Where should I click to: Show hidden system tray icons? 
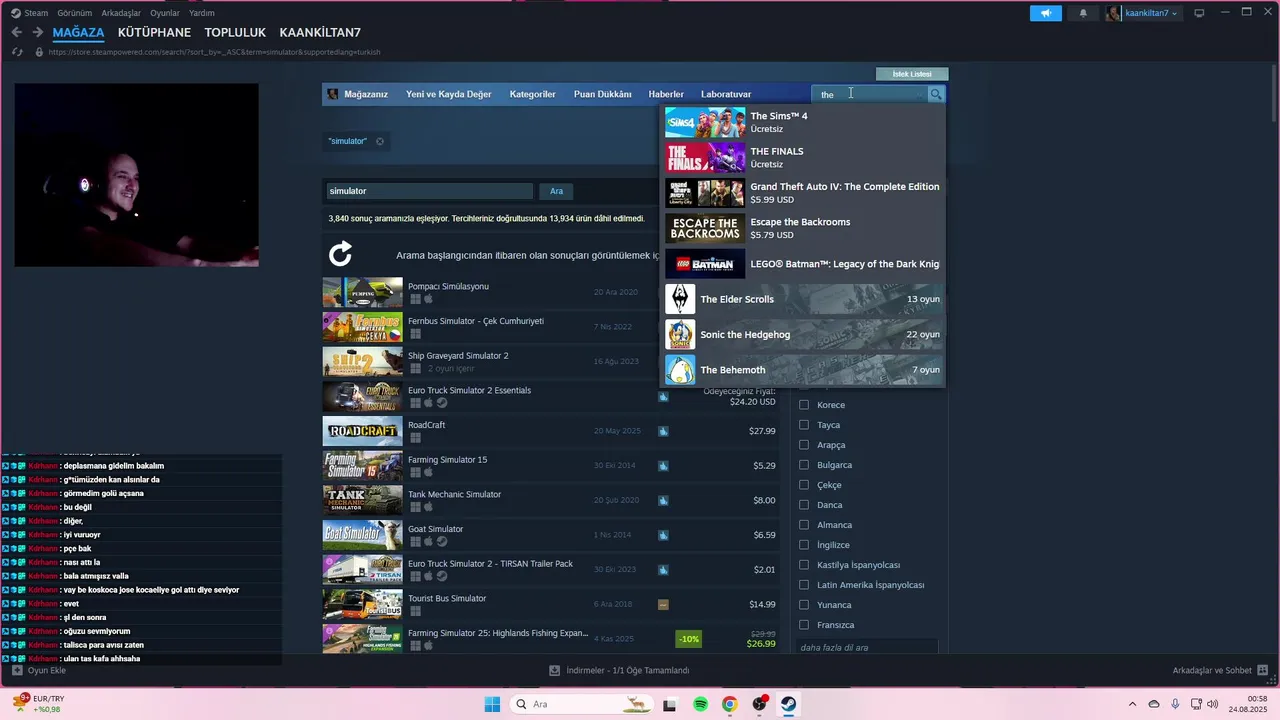coord(1132,704)
